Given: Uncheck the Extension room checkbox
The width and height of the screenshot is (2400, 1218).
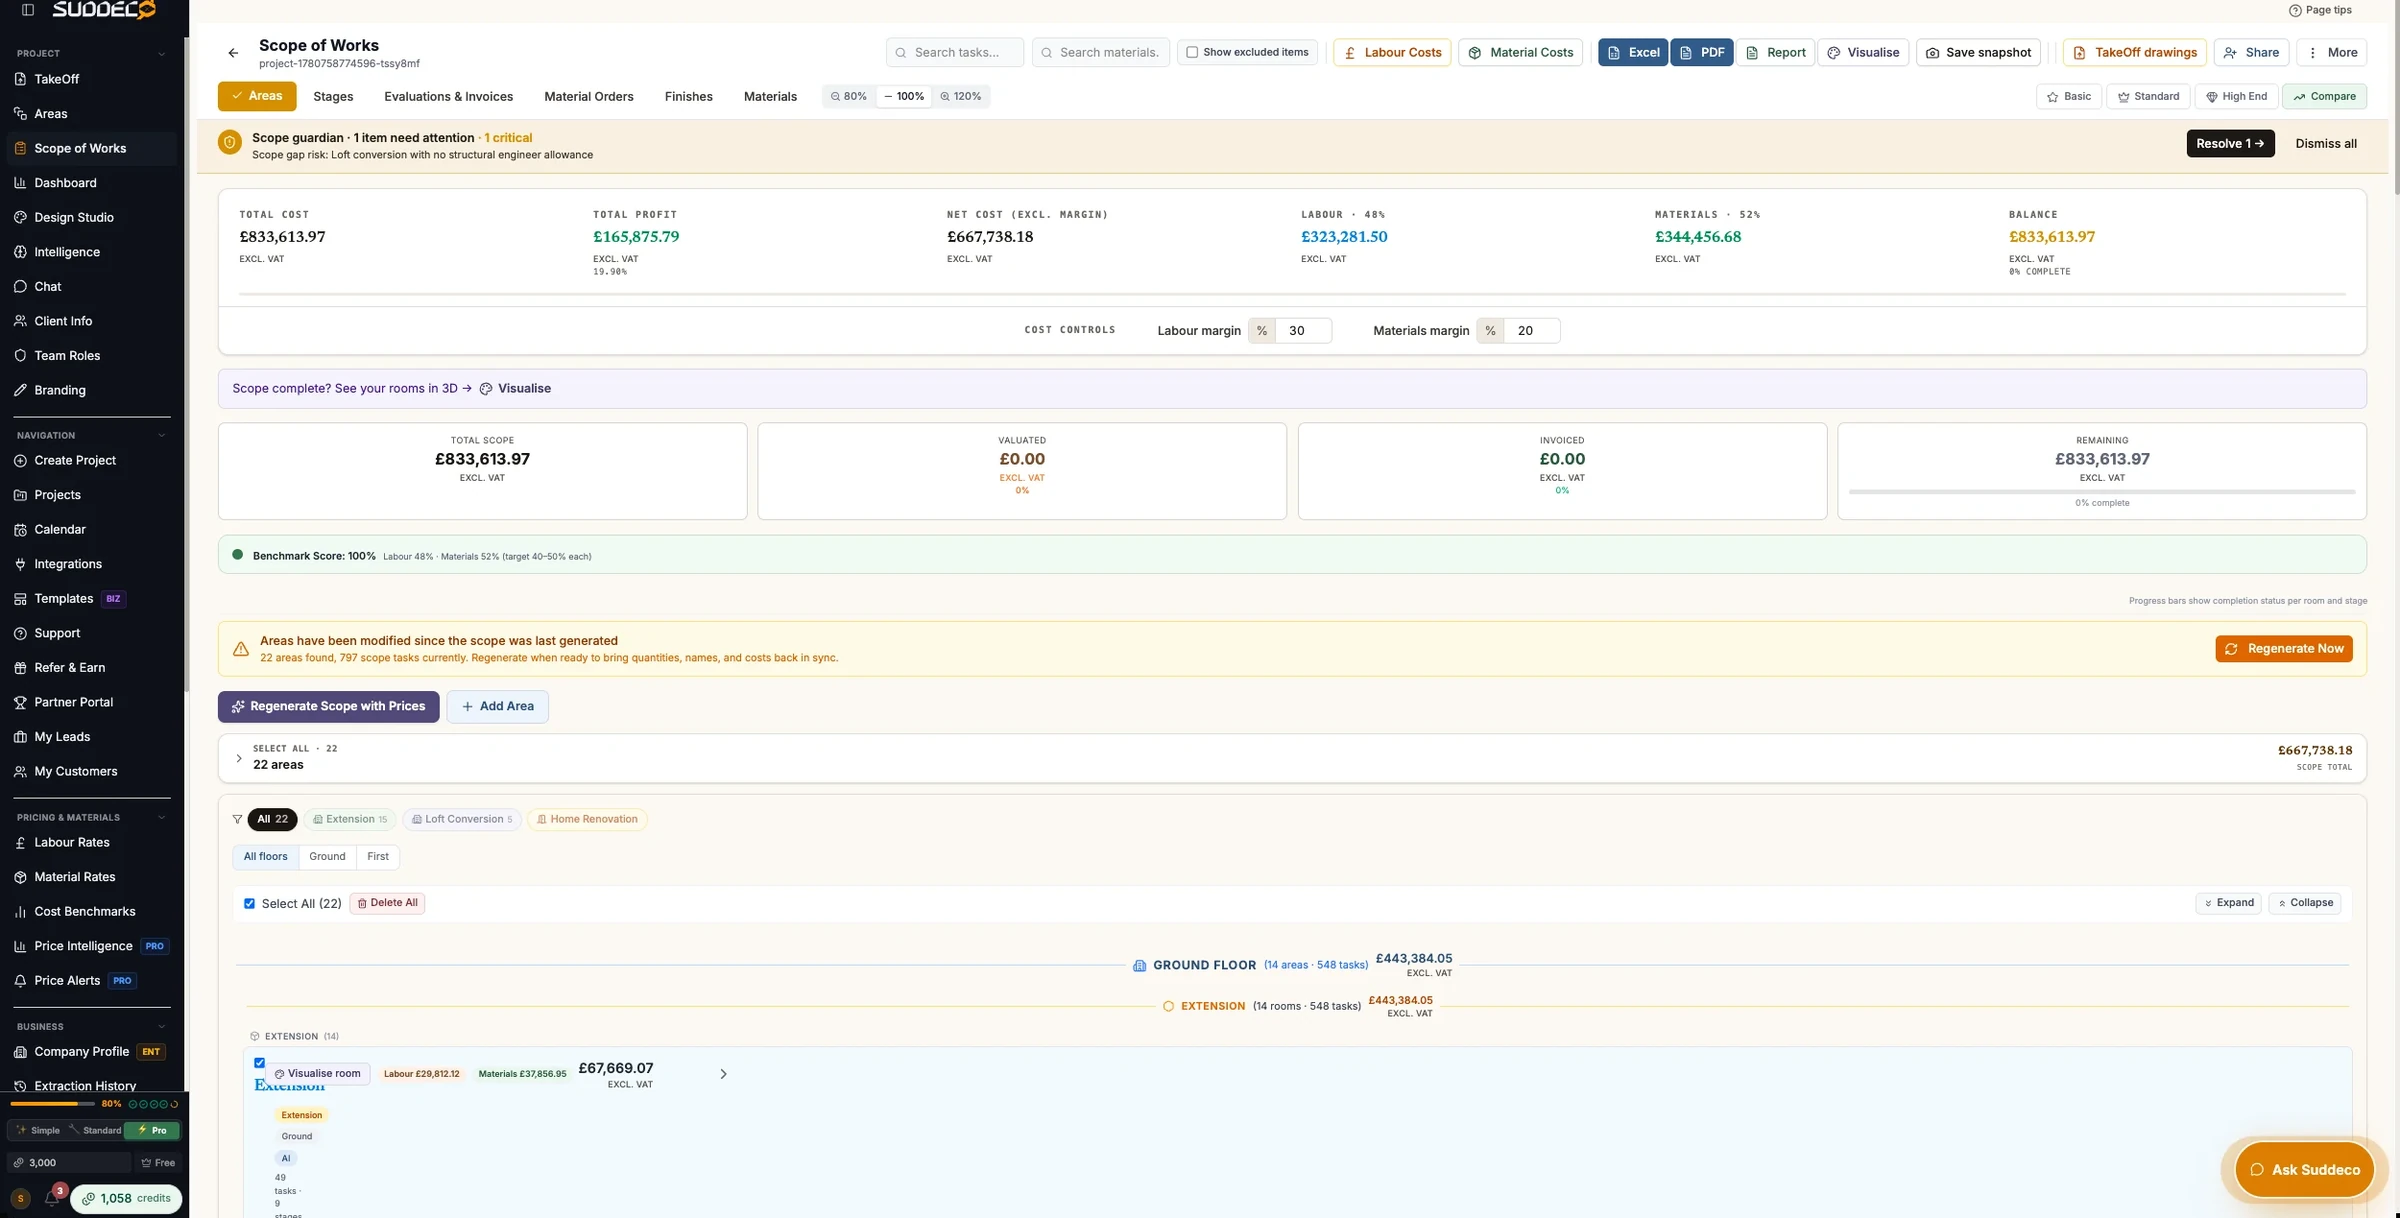Looking at the screenshot, I should pos(260,1063).
